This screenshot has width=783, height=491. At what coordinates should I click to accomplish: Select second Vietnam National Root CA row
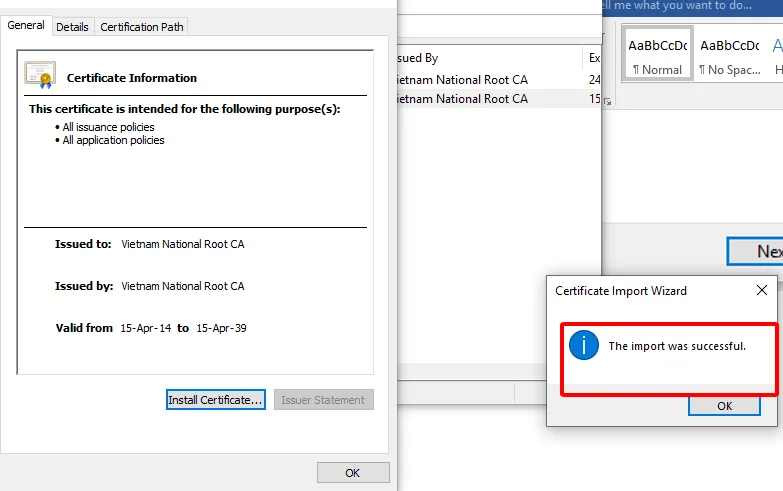(x=499, y=99)
